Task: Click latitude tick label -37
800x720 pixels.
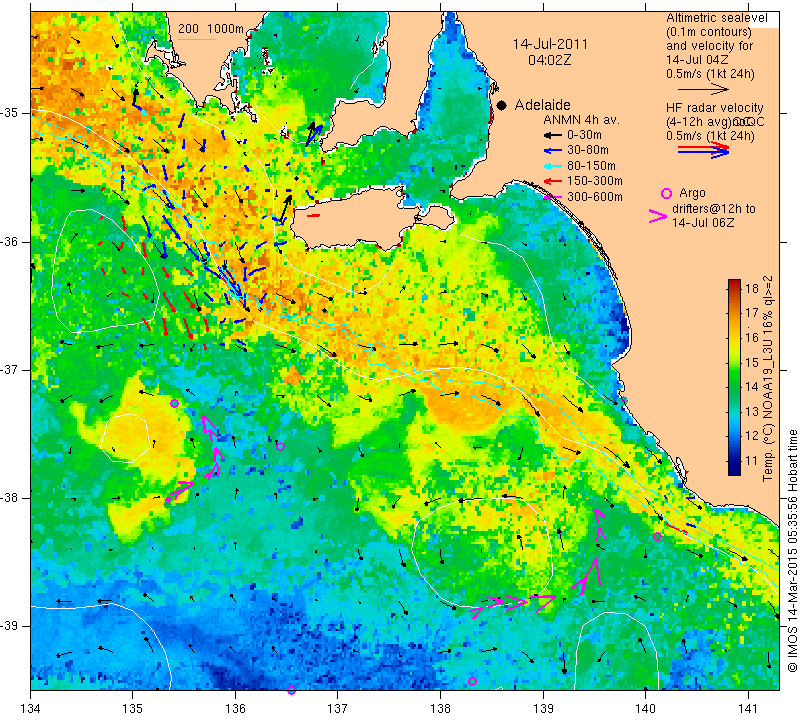Action: [x=10, y=369]
